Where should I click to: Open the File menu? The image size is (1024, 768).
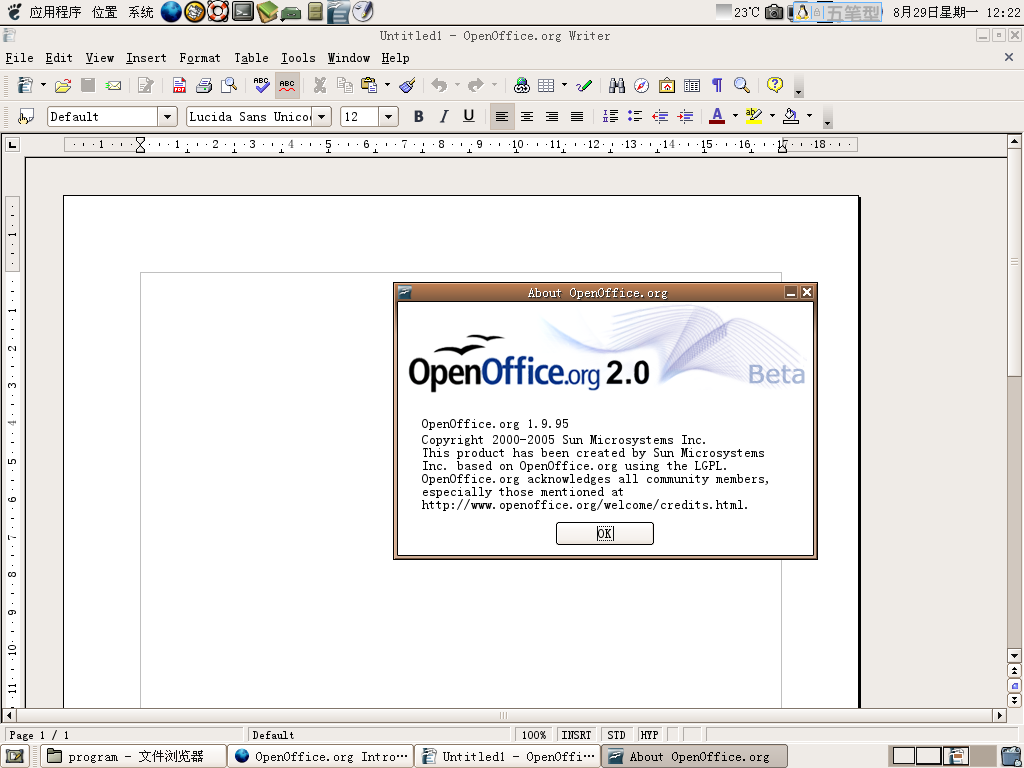point(19,58)
